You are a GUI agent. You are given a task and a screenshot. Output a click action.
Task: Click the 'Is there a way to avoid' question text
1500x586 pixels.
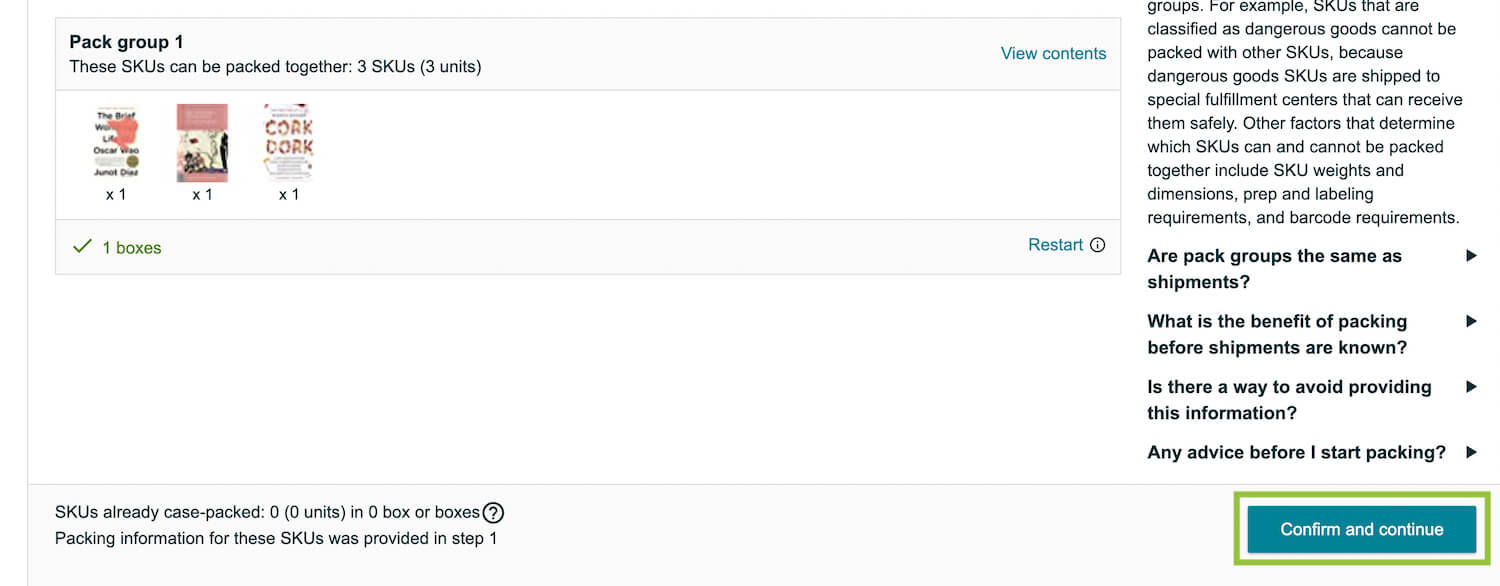tap(1289, 400)
